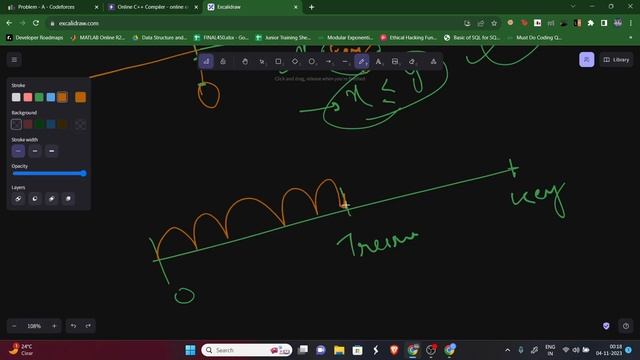Zoom in on the canvas
Screen dimensions: 640x360
(x=54, y=326)
